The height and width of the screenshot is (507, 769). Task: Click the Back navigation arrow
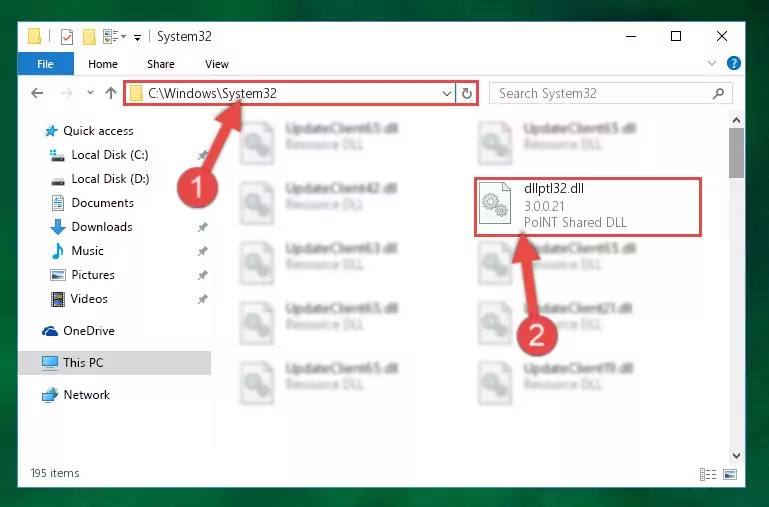(x=37, y=93)
